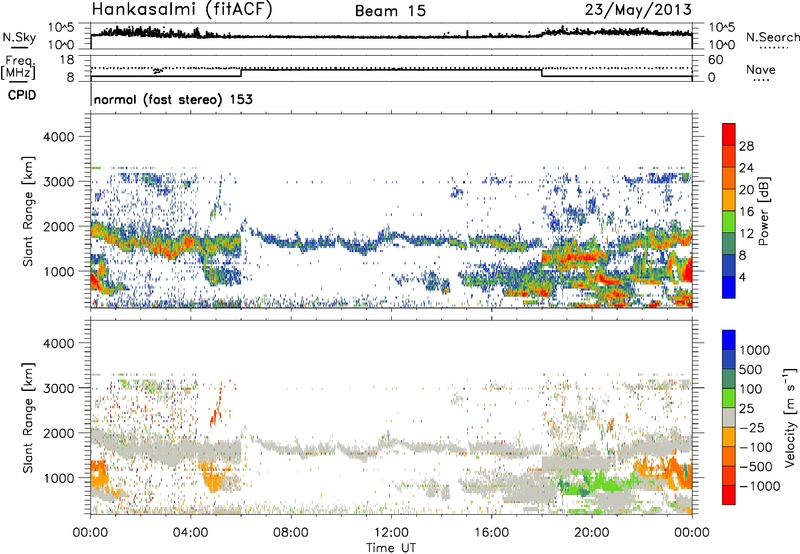The image size is (800, 554).
Task: Click the gray -25 to 25 Velocity colorbar segment
Action: pos(729,417)
